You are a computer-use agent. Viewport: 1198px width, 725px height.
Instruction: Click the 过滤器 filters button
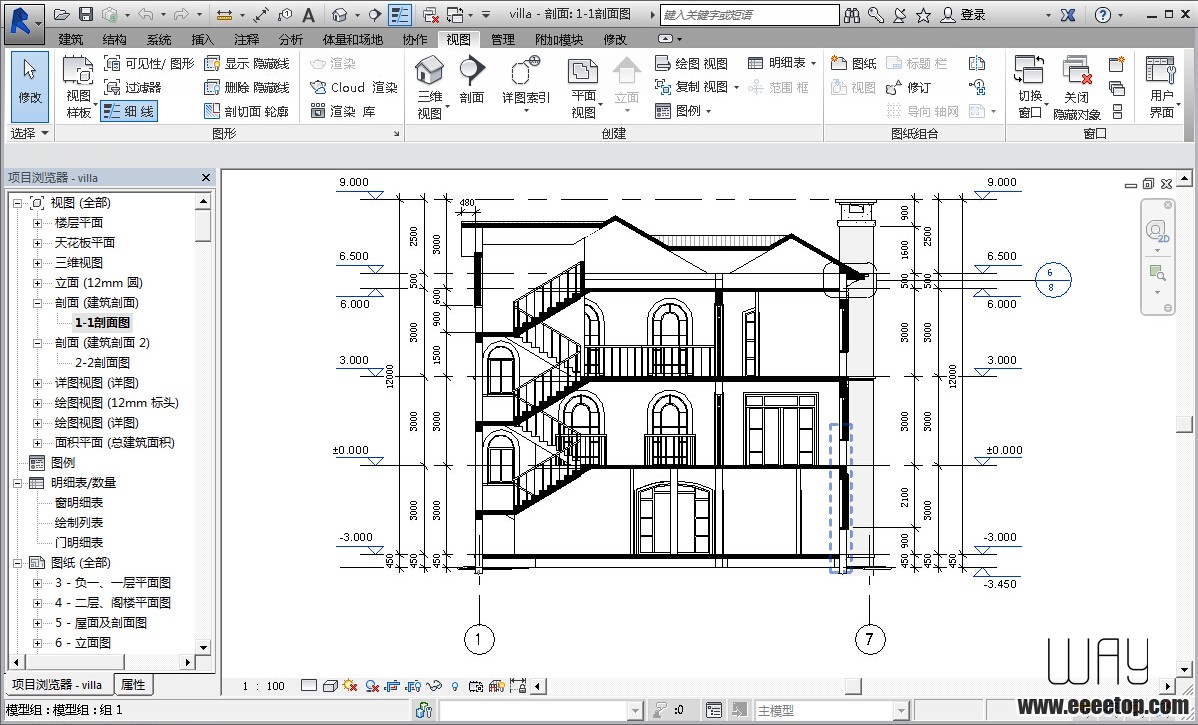click(x=133, y=87)
